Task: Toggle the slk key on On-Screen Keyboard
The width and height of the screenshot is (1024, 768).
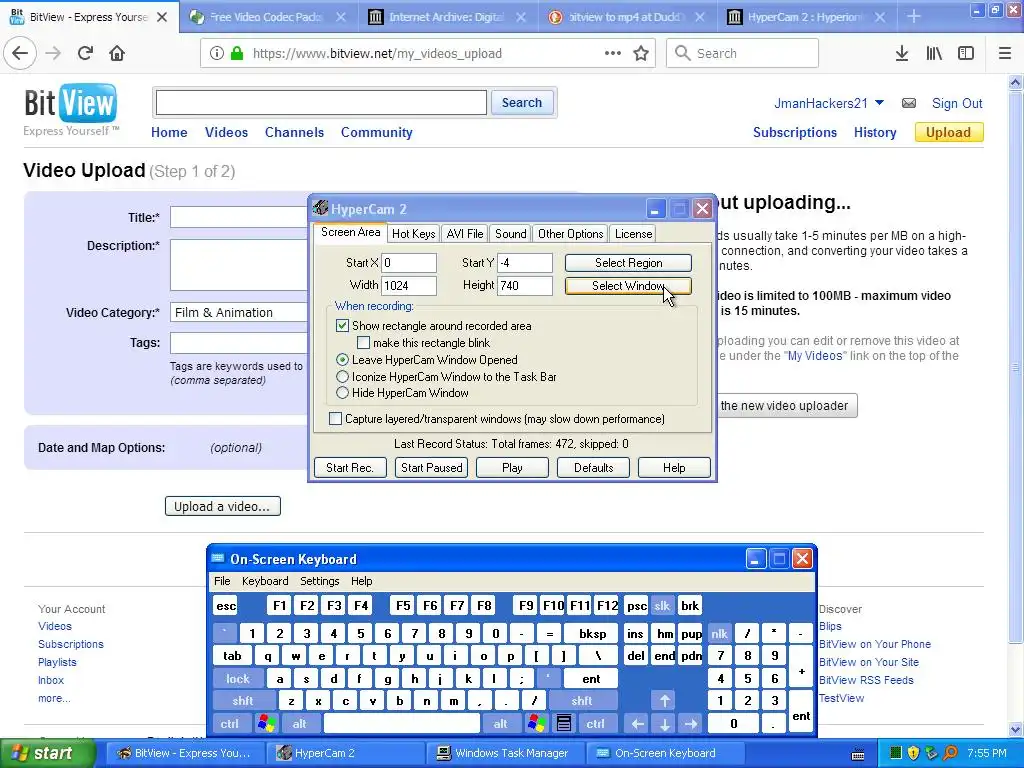Action: point(662,606)
